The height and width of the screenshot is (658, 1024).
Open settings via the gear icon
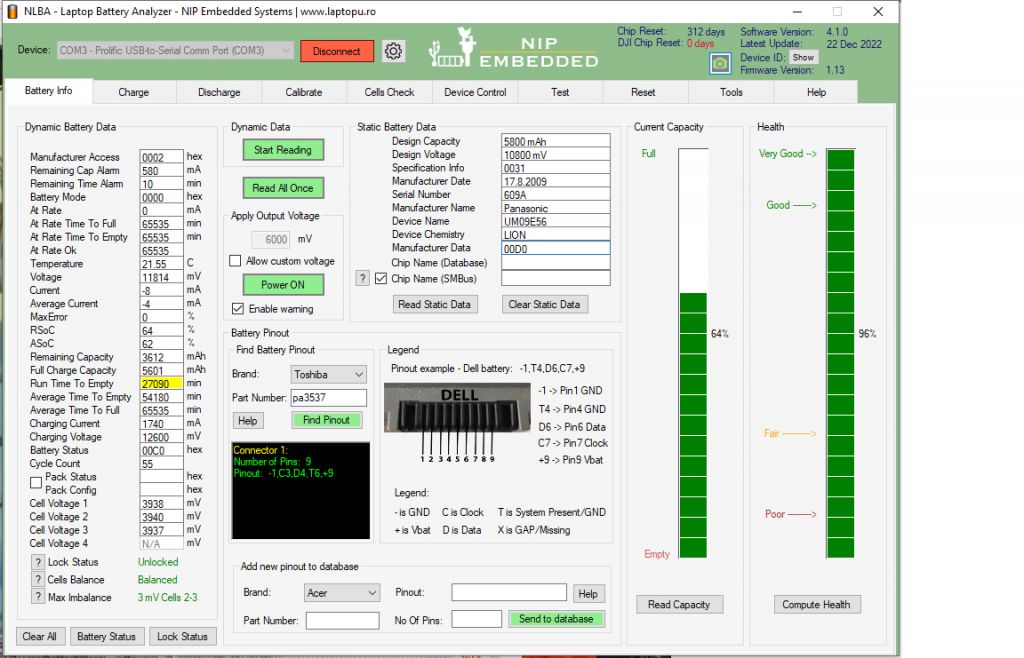tap(393, 51)
